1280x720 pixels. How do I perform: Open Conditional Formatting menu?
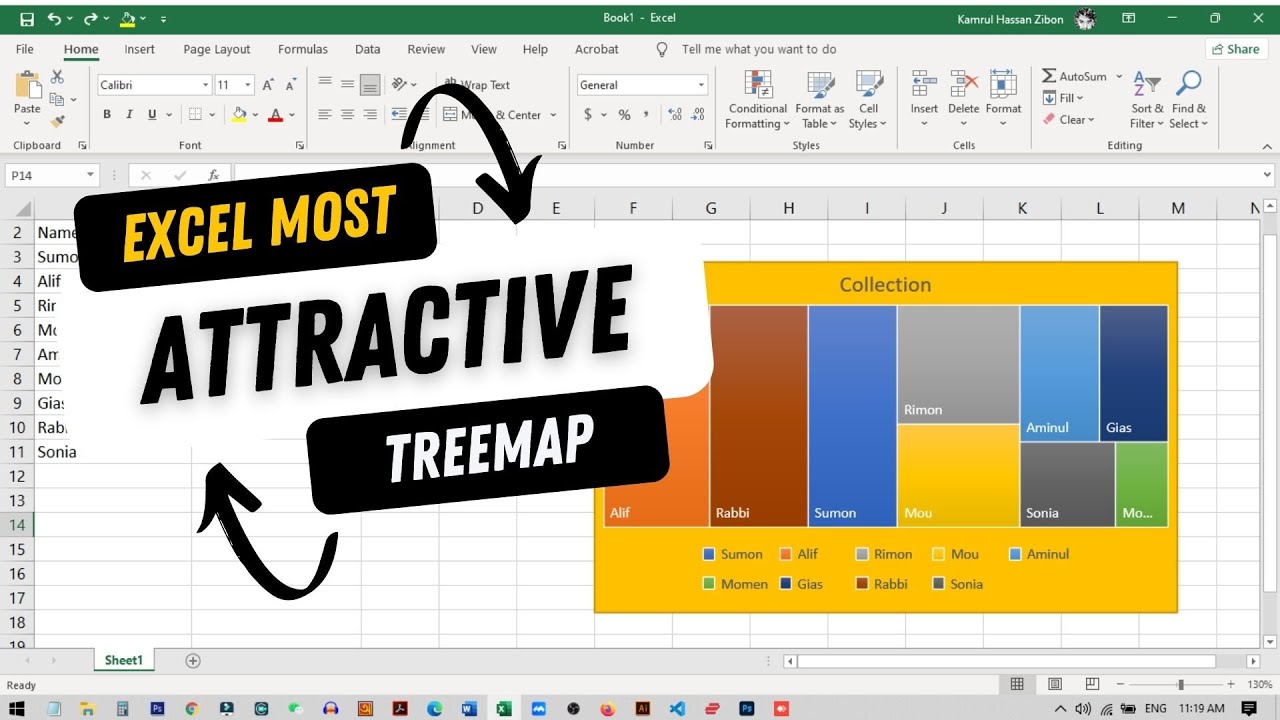[757, 100]
